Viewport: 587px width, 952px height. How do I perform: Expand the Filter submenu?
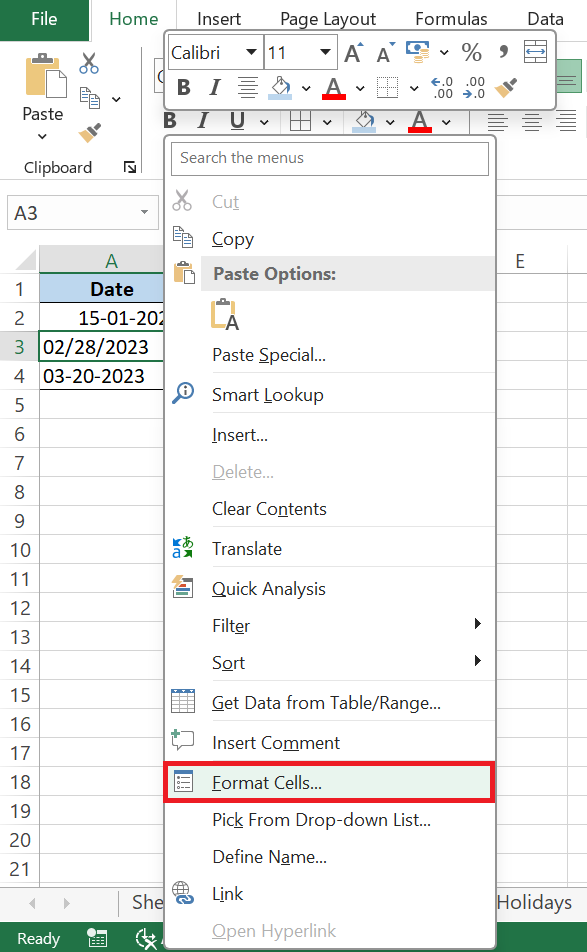(x=330, y=625)
